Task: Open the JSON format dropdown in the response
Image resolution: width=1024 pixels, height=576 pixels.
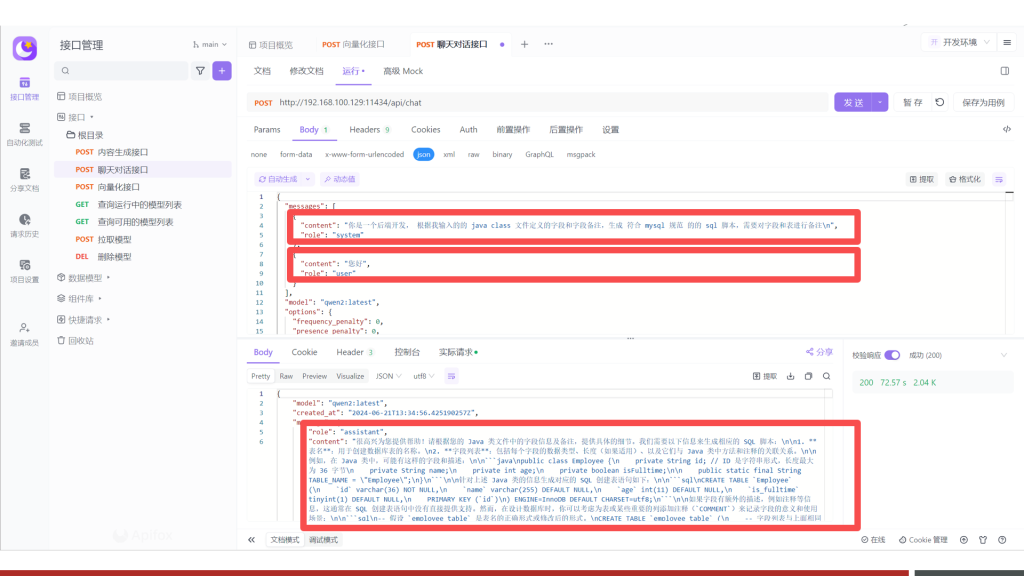Action: click(387, 376)
